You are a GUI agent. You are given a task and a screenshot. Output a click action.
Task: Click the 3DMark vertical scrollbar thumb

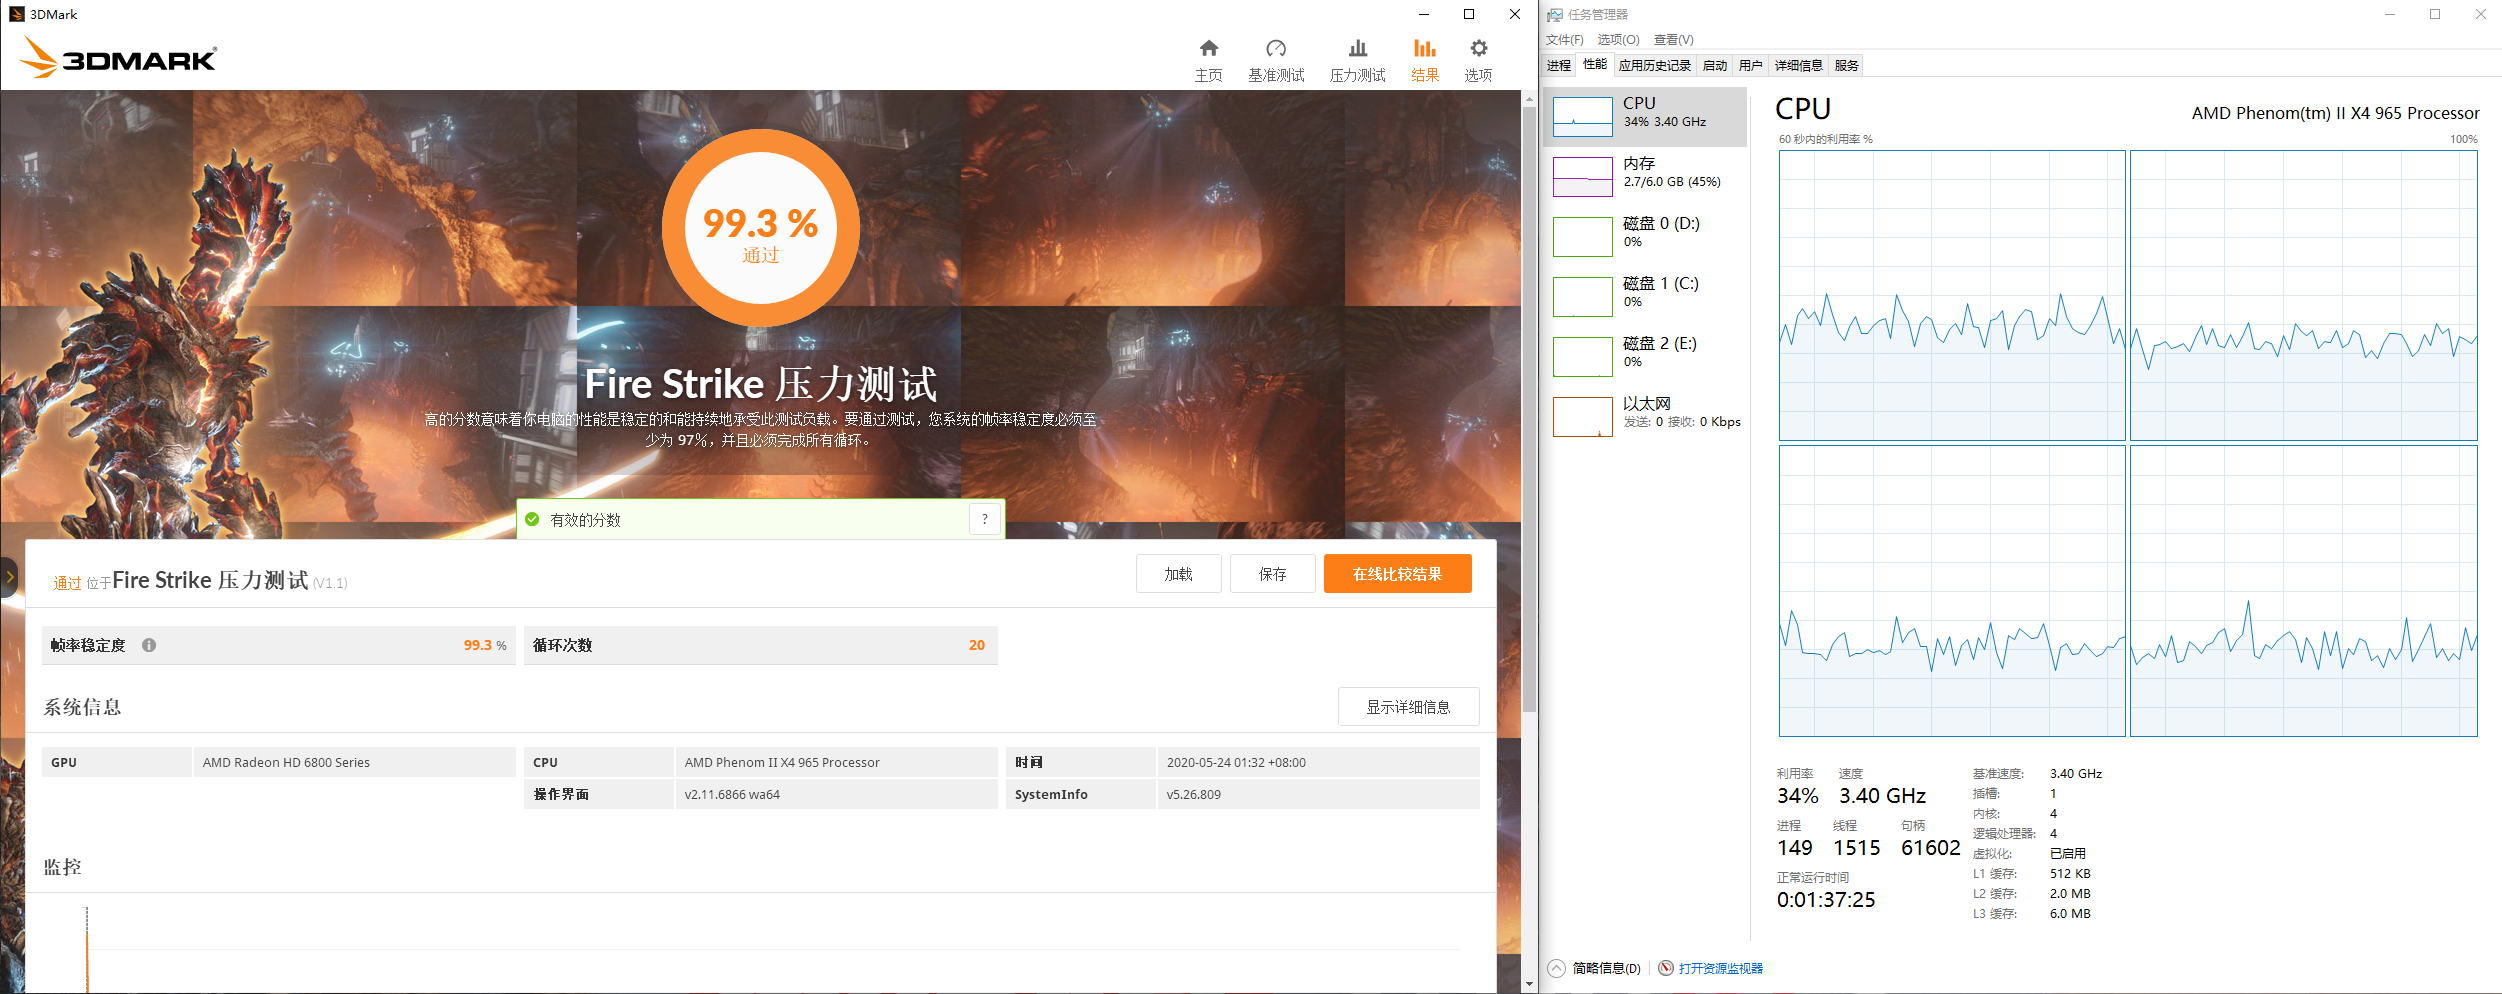point(1529,409)
